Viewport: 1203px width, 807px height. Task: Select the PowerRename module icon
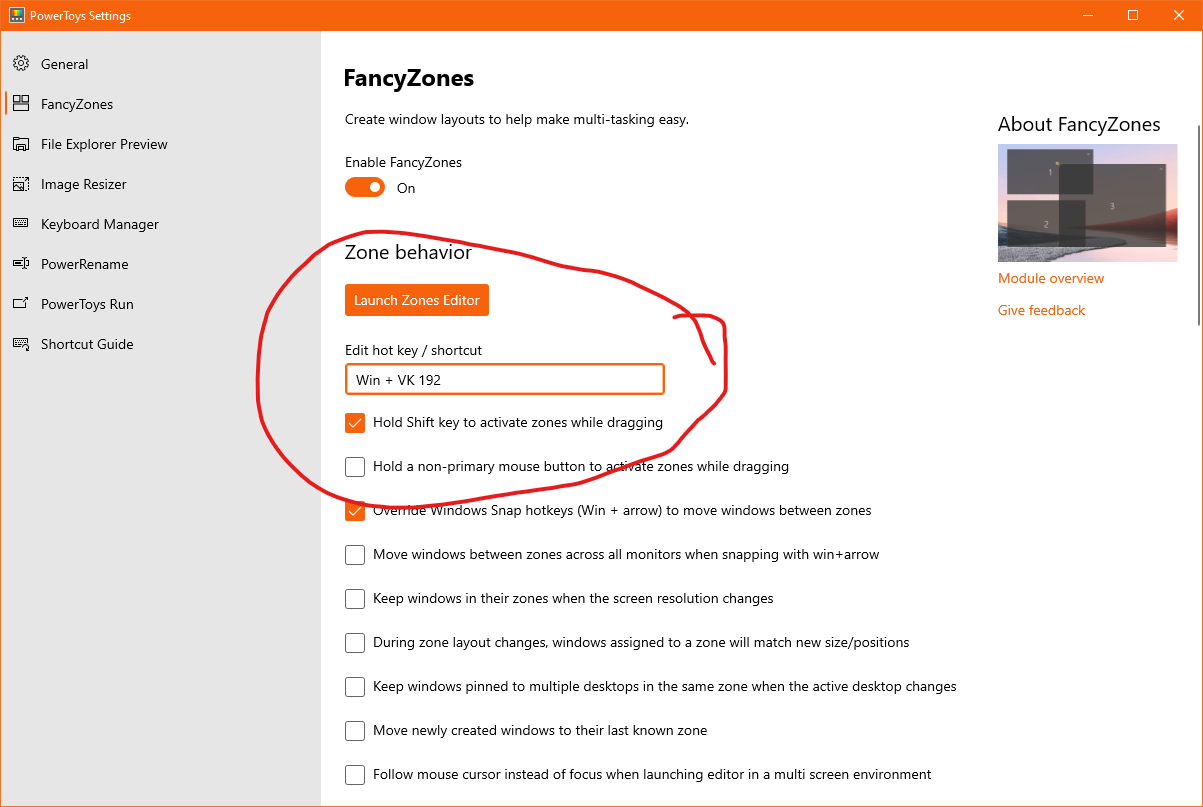[19, 263]
